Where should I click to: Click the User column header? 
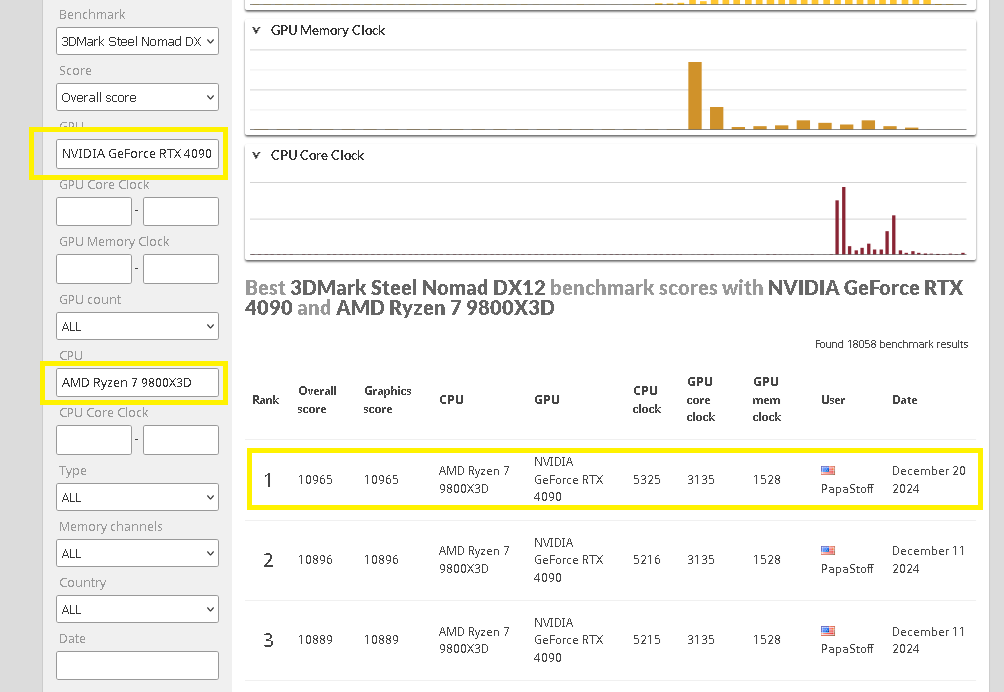(x=833, y=399)
